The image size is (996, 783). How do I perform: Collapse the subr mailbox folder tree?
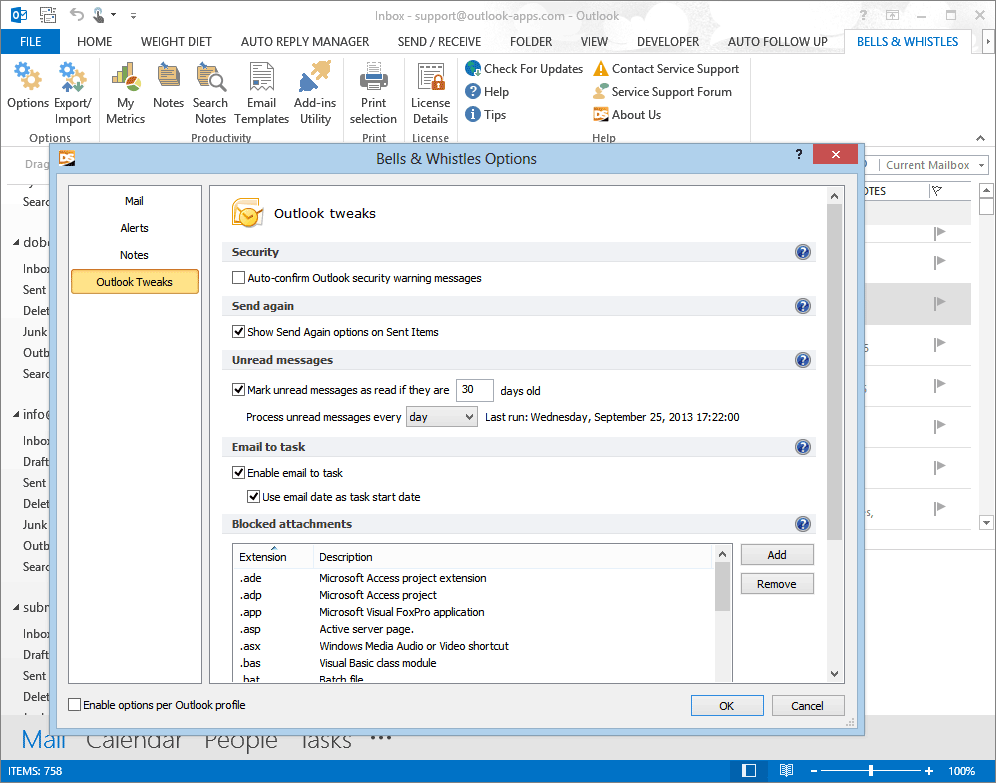pyautogui.click(x=16, y=608)
